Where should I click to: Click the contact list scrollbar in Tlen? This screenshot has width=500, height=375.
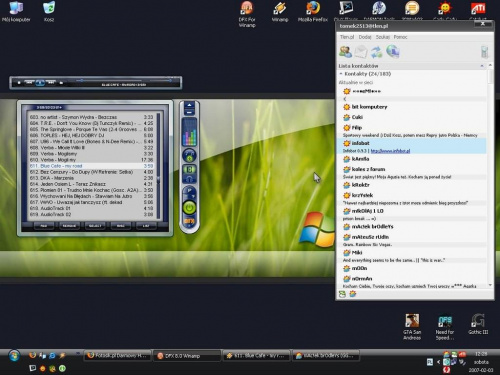[490, 174]
